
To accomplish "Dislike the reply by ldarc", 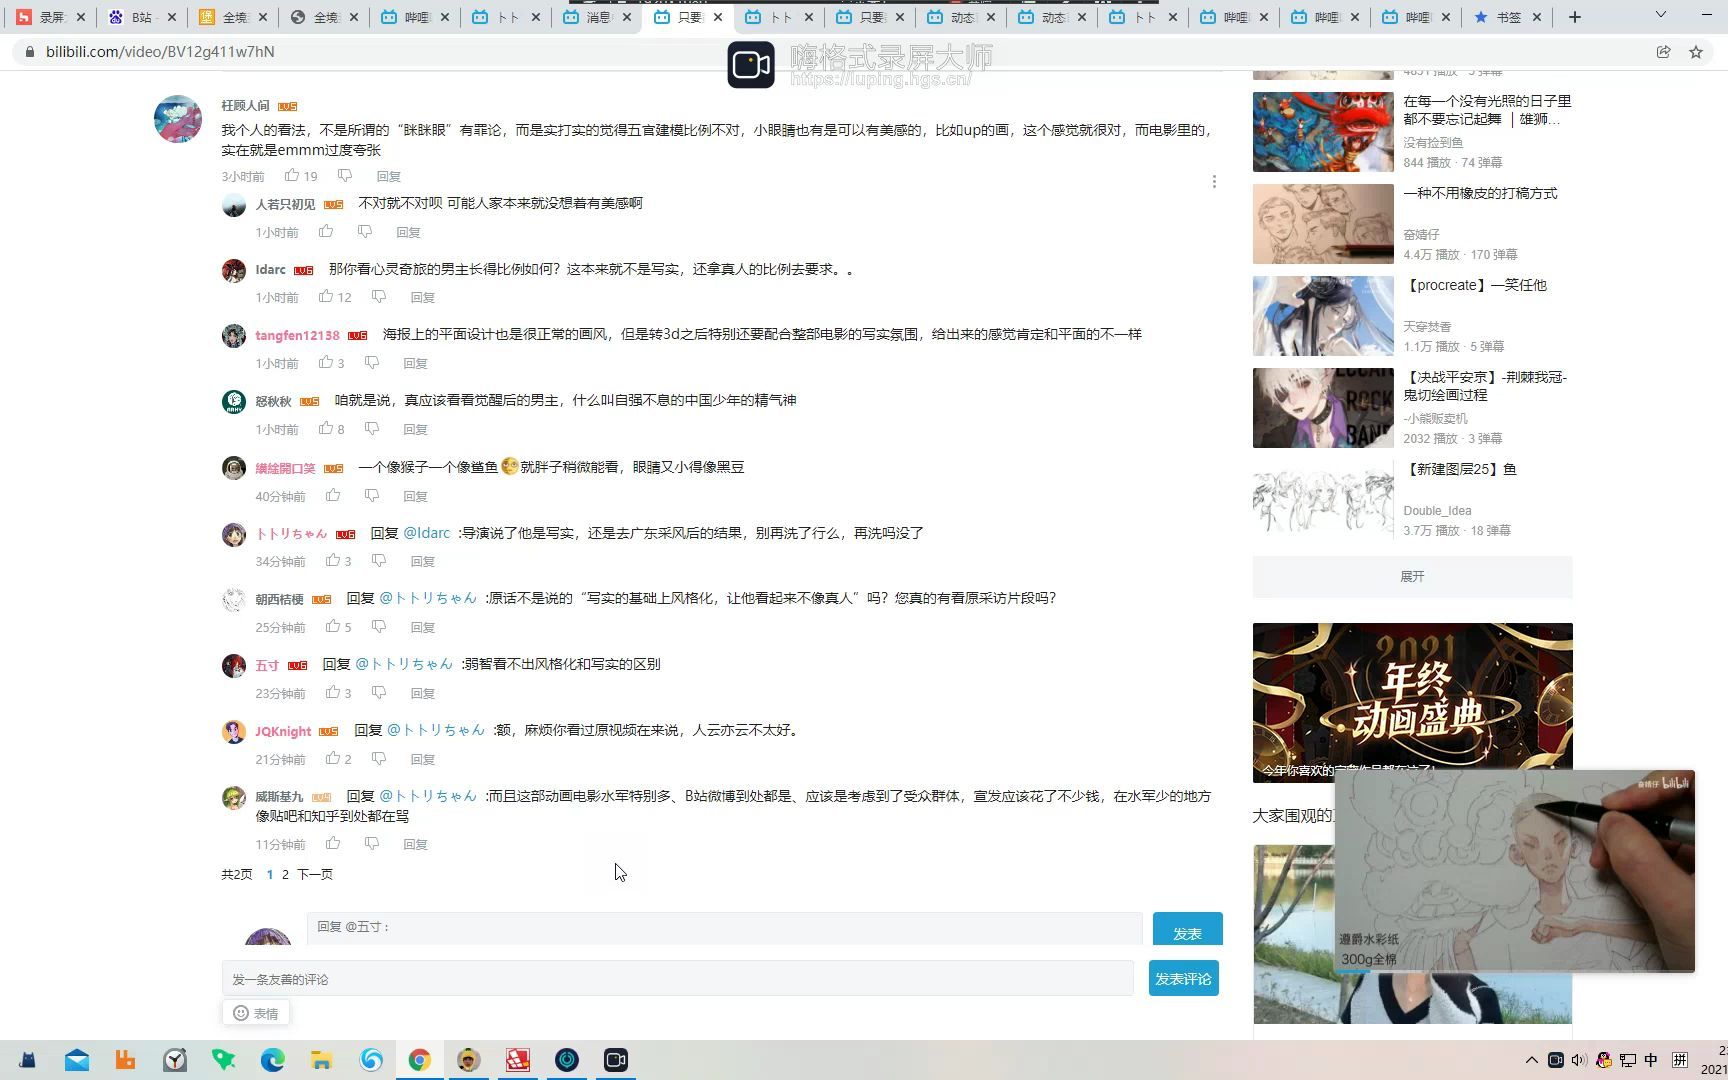I will 379,297.
